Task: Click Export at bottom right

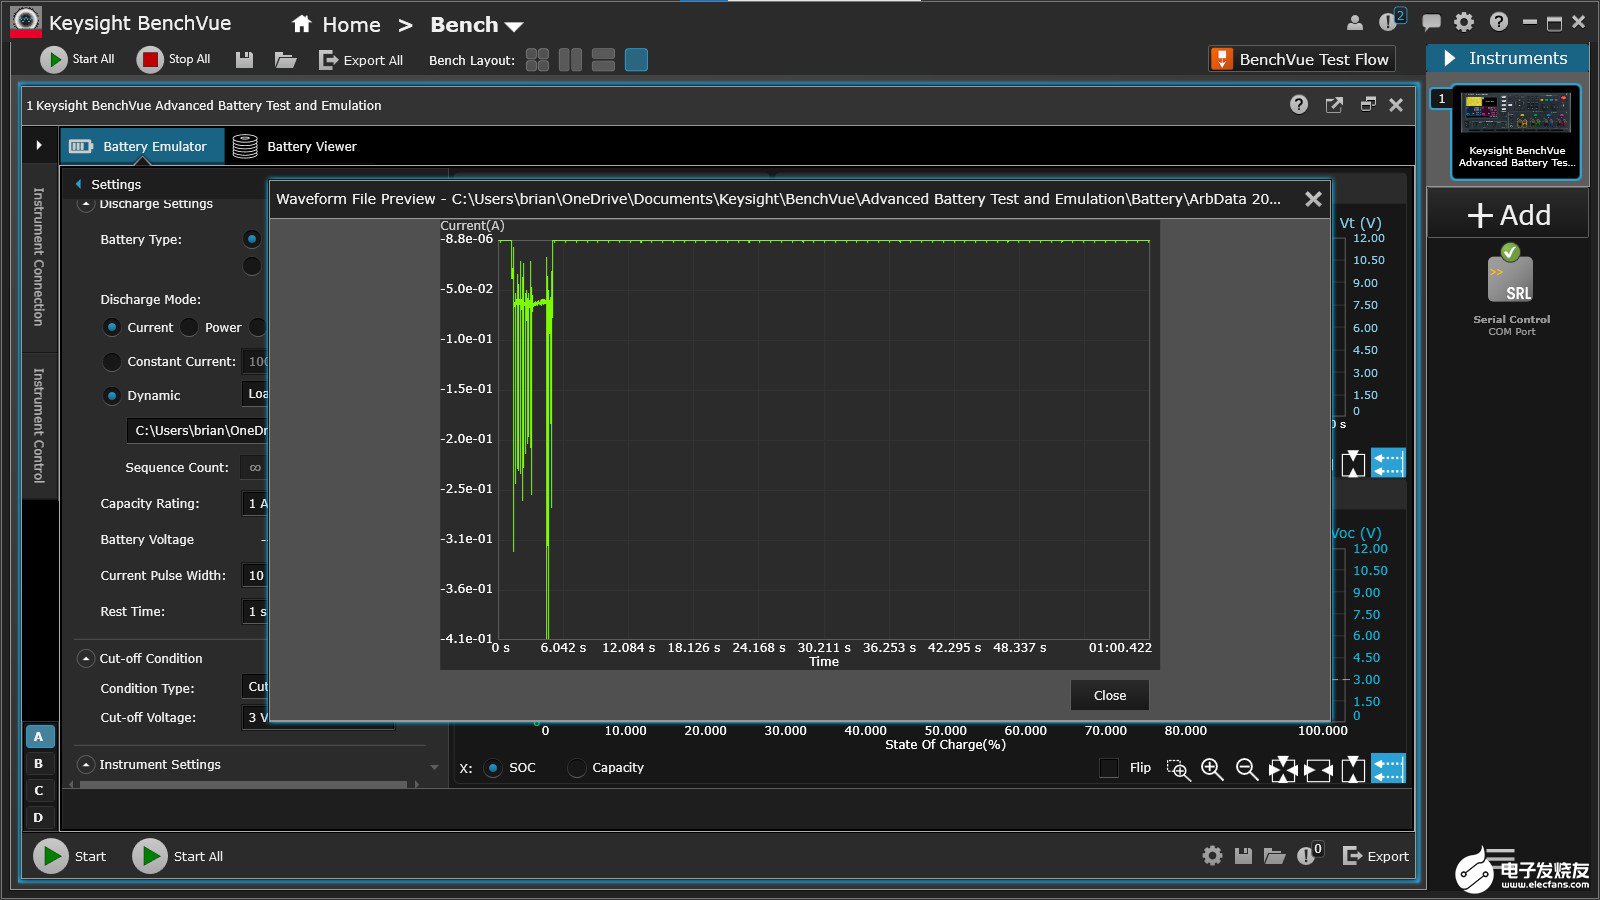Action: click(1376, 856)
